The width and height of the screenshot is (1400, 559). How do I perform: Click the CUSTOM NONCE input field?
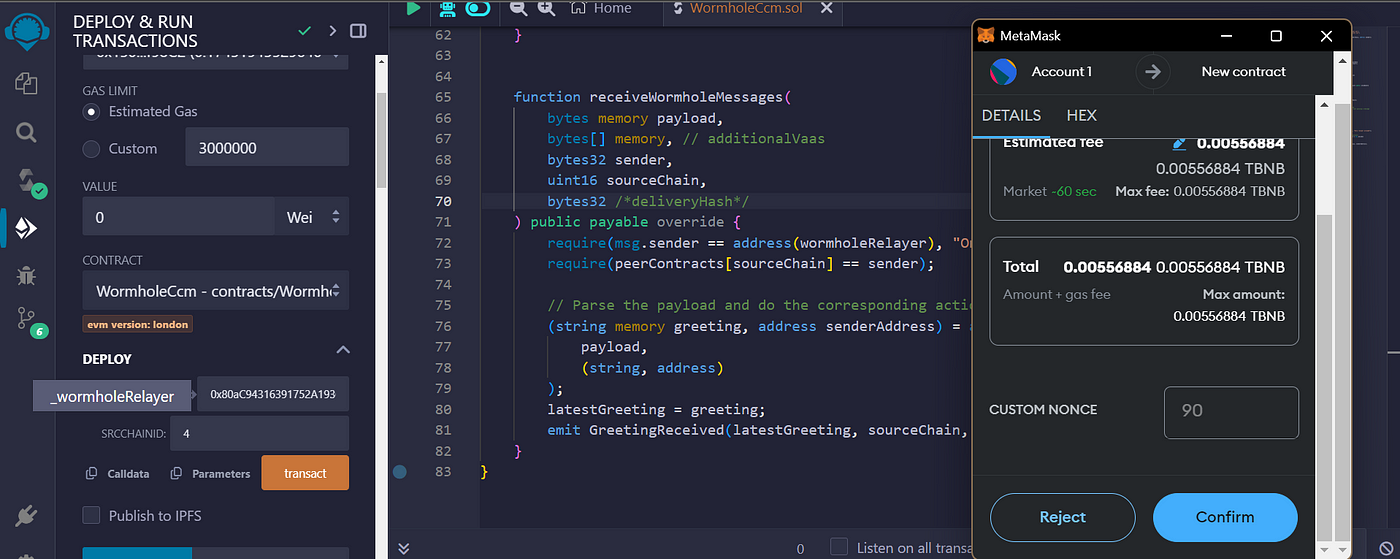(x=1231, y=411)
